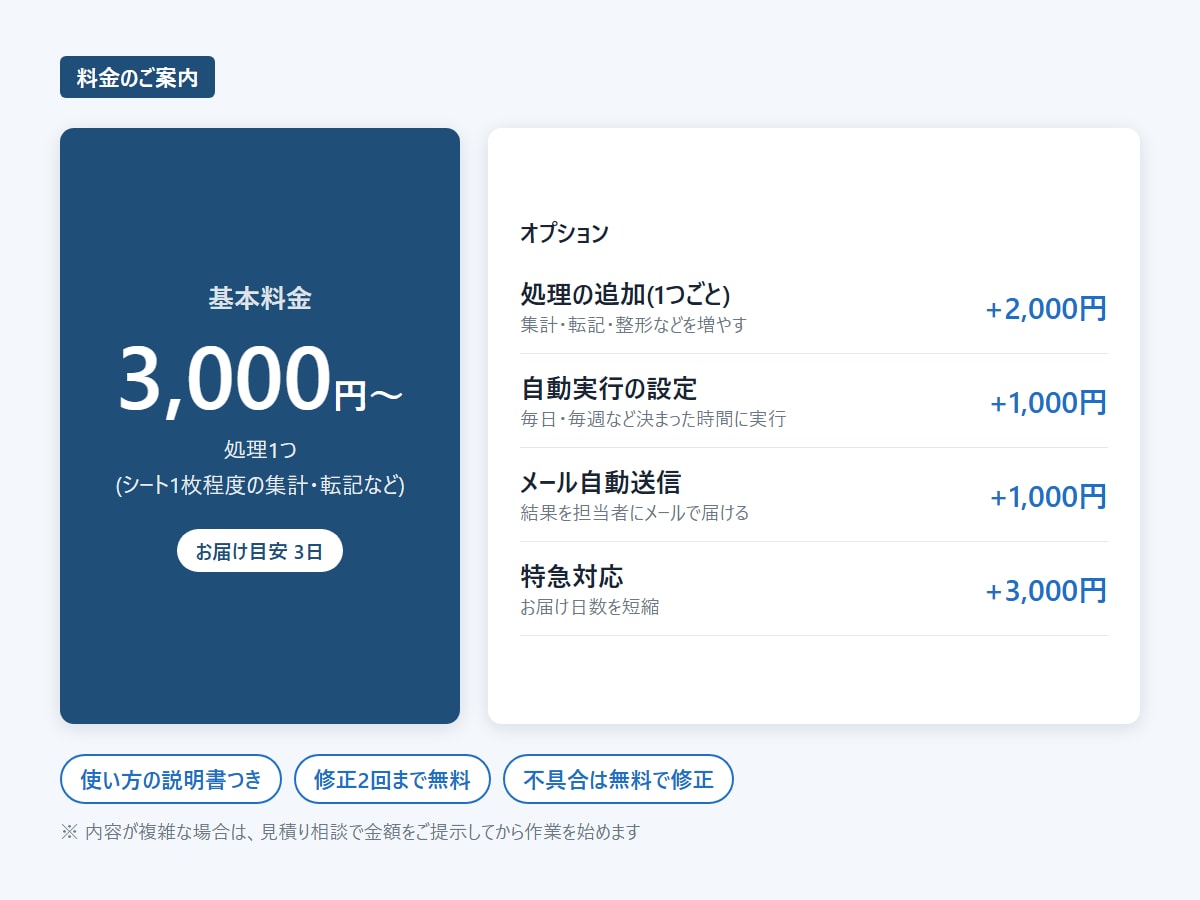This screenshot has width=1200, height=900.
Task: Click the 結果を担当者にメールで届ける description
Action: coord(634,513)
